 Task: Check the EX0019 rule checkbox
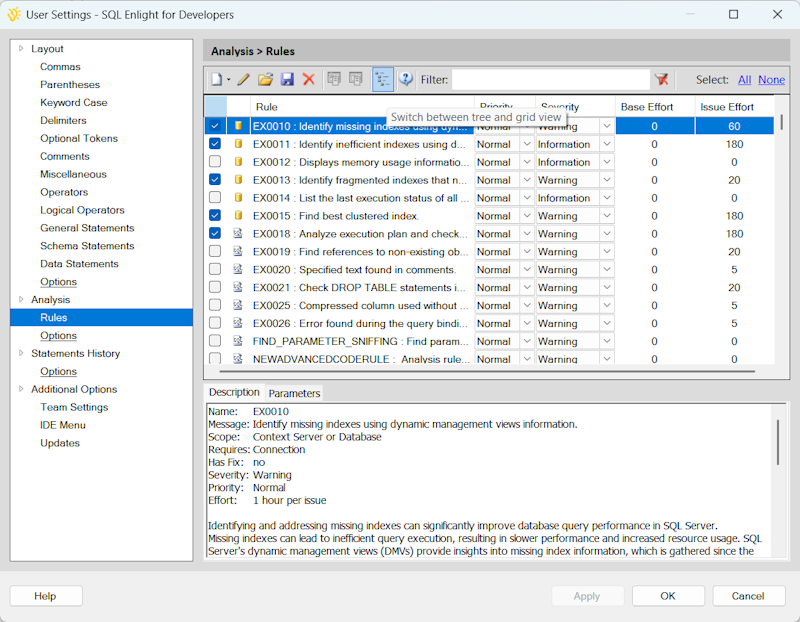[x=215, y=252]
